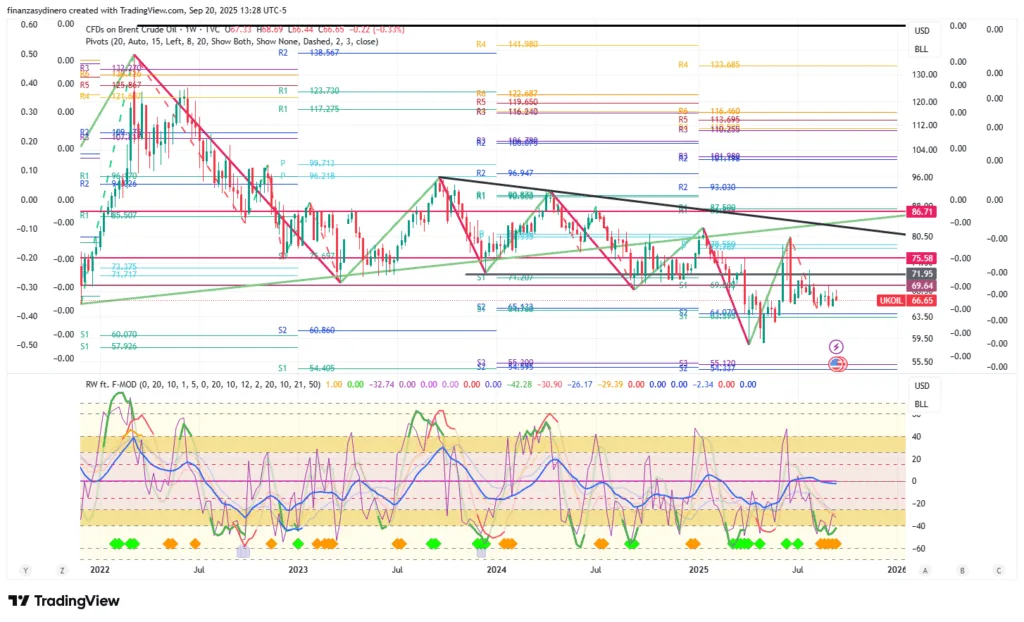Click the 2023 label on time axis

(298, 570)
